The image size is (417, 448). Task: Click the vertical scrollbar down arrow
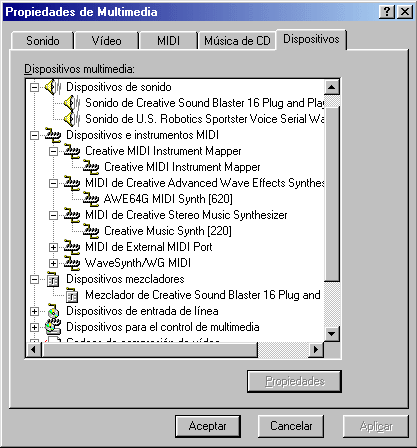pos(332,334)
